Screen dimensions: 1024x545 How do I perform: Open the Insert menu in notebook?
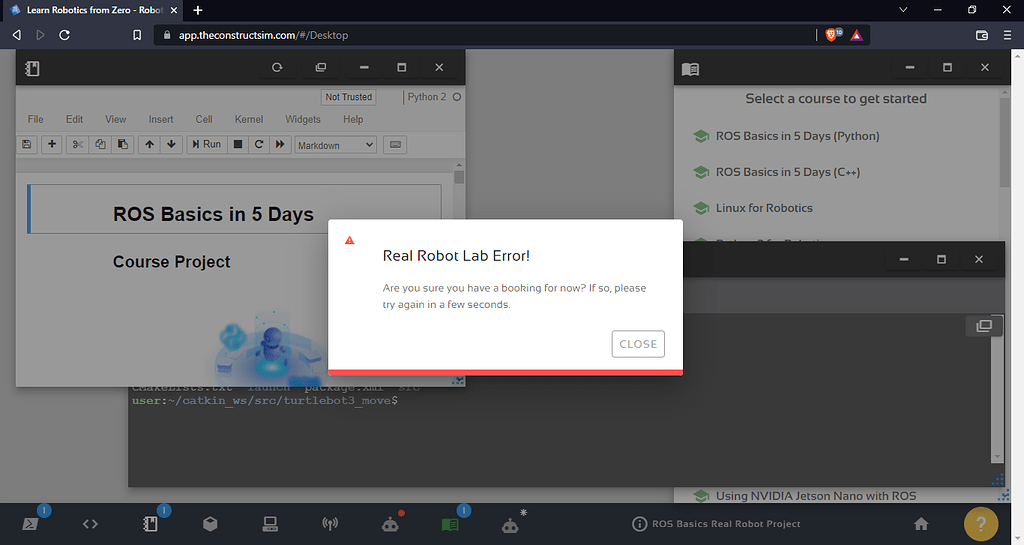pos(161,119)
